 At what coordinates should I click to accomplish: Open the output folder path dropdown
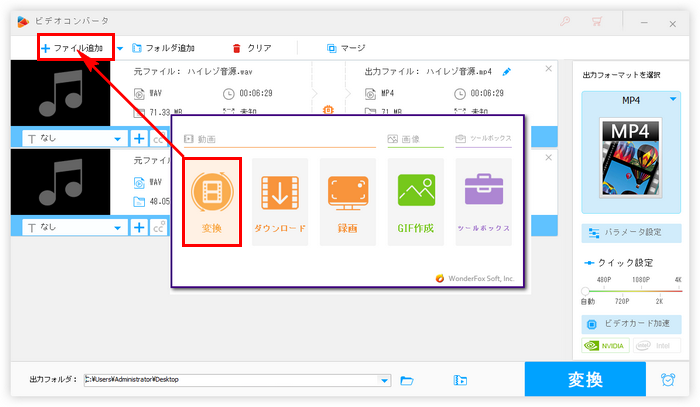[385, 380]
